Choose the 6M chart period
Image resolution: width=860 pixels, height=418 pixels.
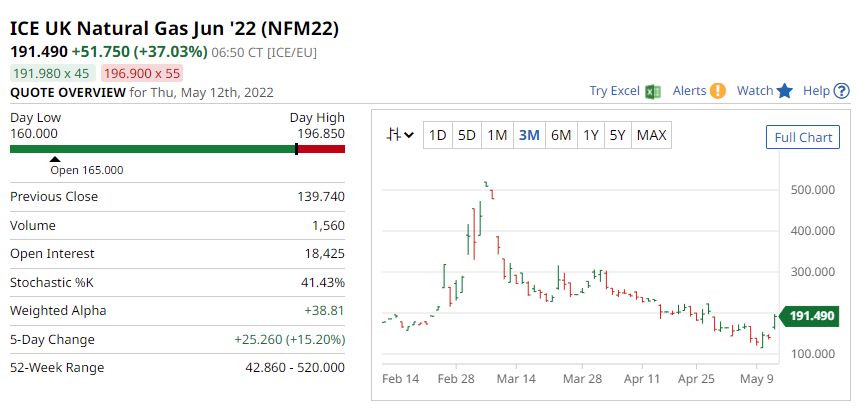561,135
